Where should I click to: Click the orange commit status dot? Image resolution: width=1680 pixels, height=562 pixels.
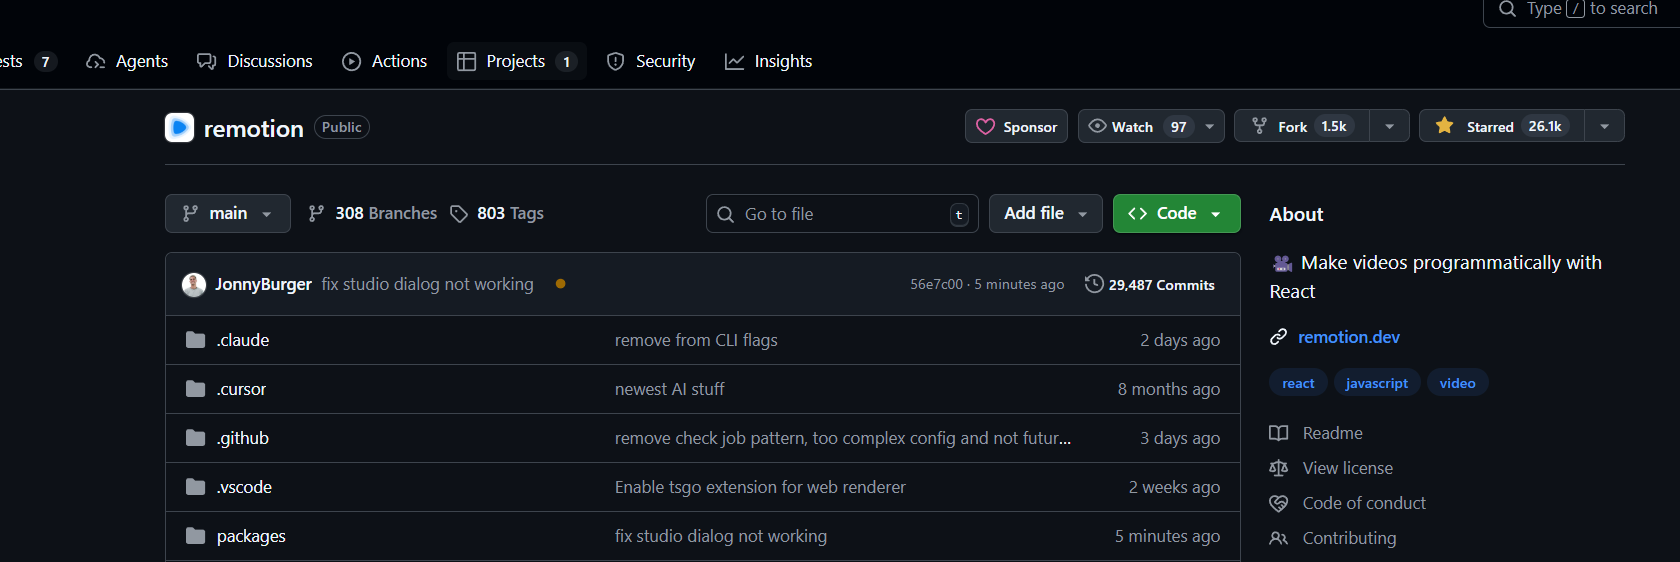tap(560, 284)
